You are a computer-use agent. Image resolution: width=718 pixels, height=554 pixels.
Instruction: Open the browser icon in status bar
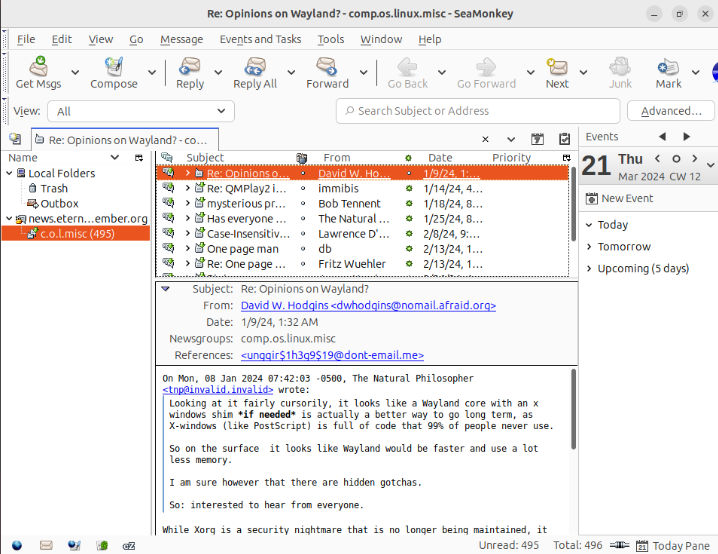pos(17,545)
